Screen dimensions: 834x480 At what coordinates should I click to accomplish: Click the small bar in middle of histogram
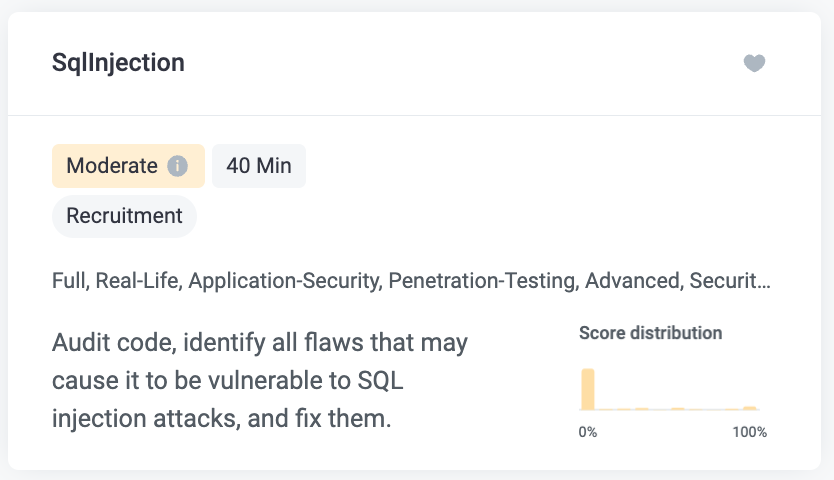[x=678, y=409]
